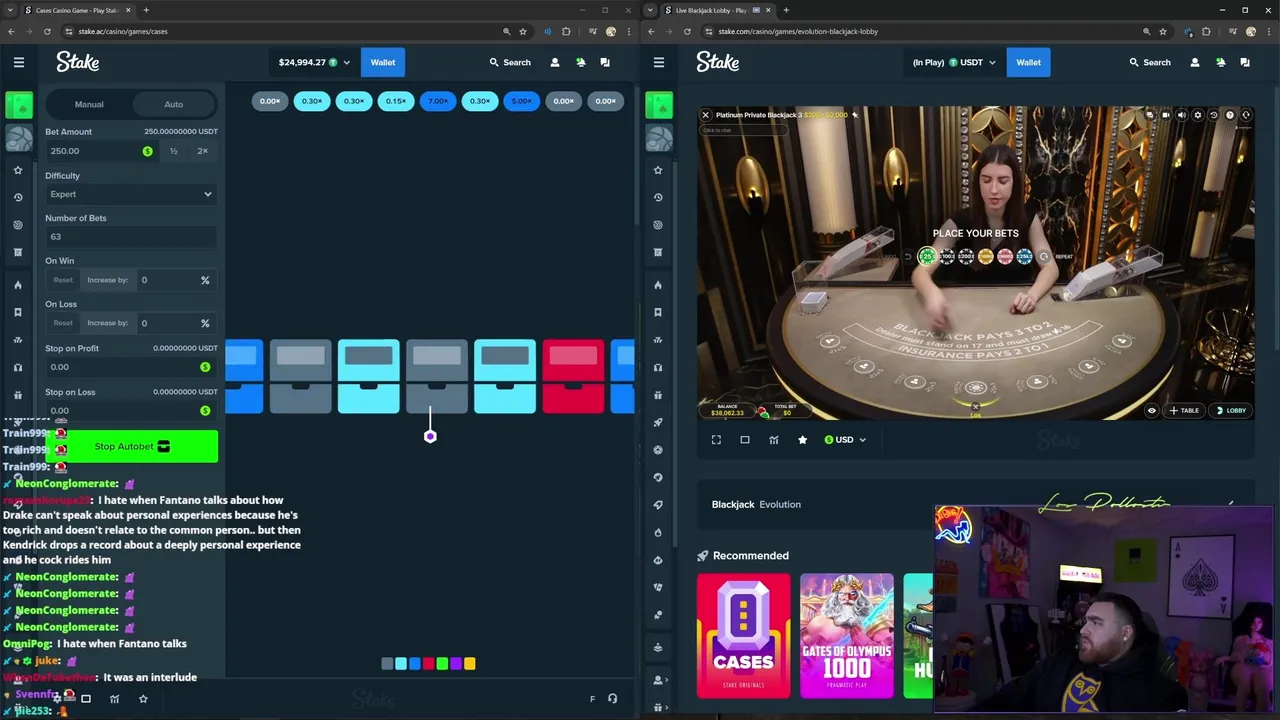The width and height of the screenshot is (1280, 720).
Task: Select Increase by option under On Loss
Action: (108, 323)
